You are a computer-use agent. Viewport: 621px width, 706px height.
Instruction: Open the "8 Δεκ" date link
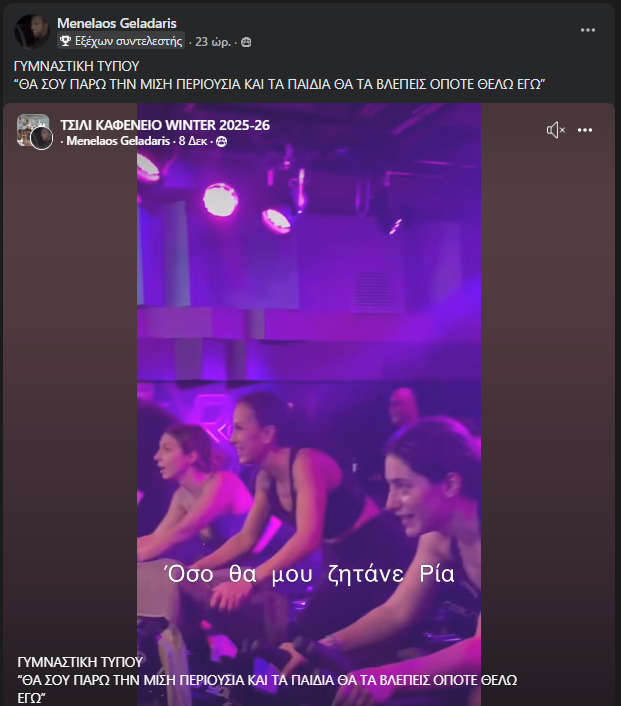(194, 142)
